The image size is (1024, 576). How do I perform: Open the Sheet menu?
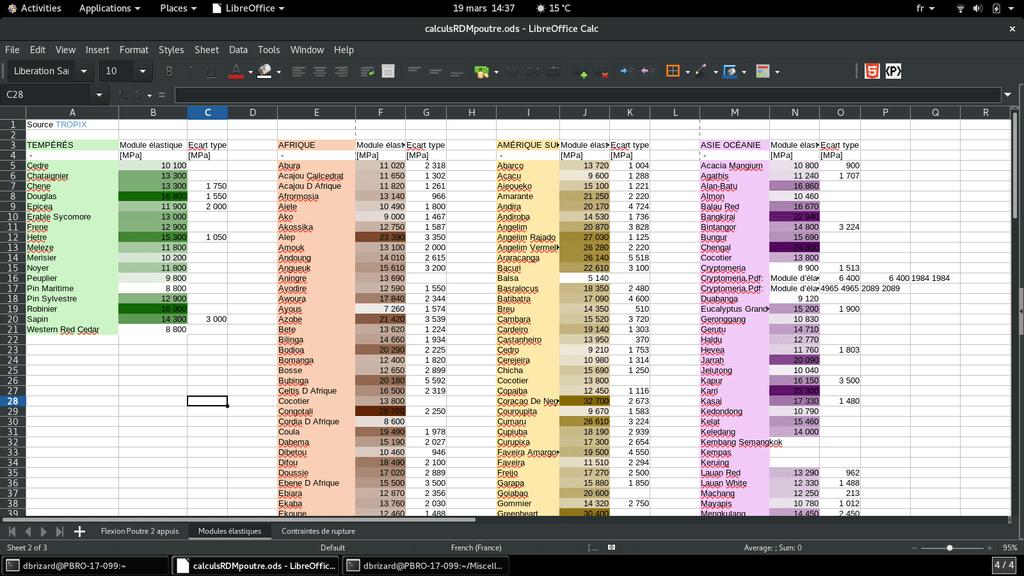[206, 49]
